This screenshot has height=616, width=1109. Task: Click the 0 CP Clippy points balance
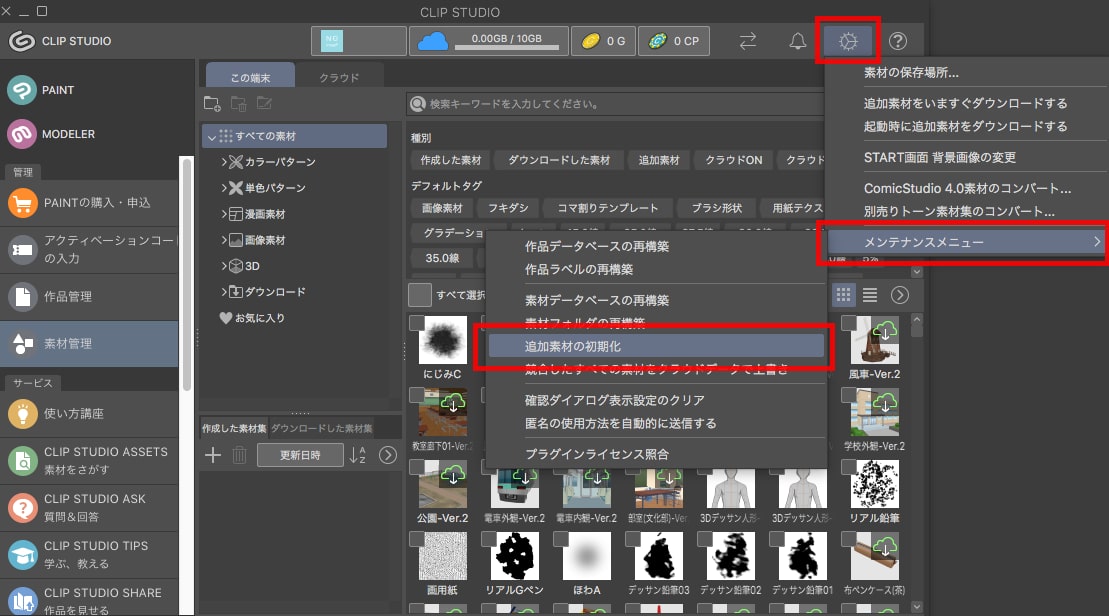(674, 41)
